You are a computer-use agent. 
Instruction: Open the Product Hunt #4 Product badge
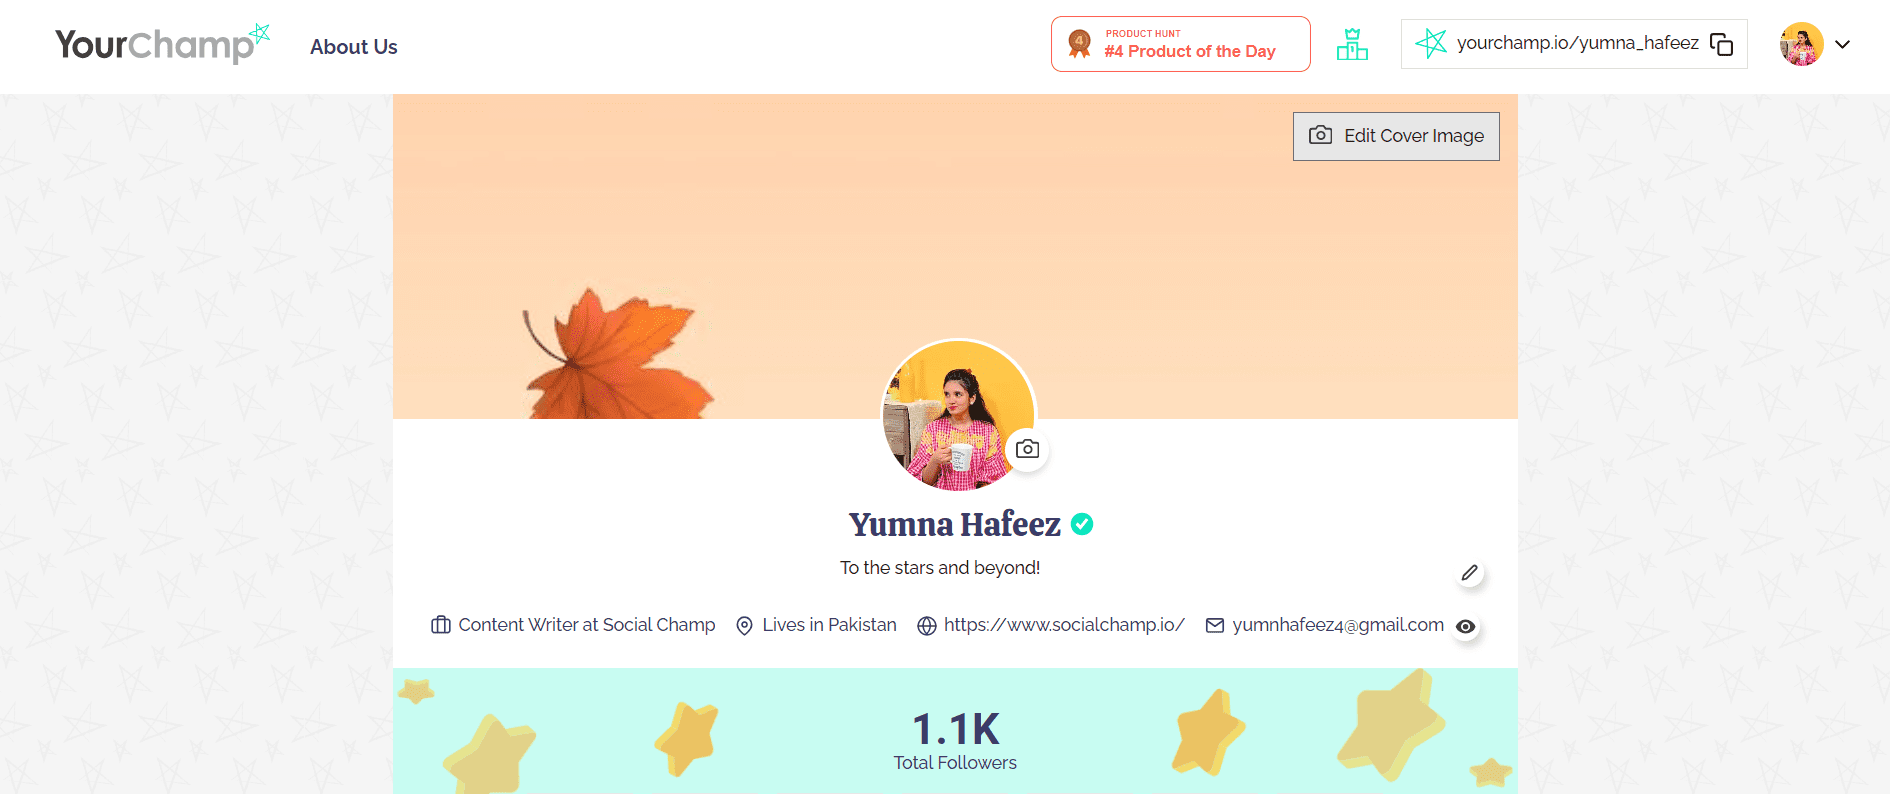coord(1180,44)
